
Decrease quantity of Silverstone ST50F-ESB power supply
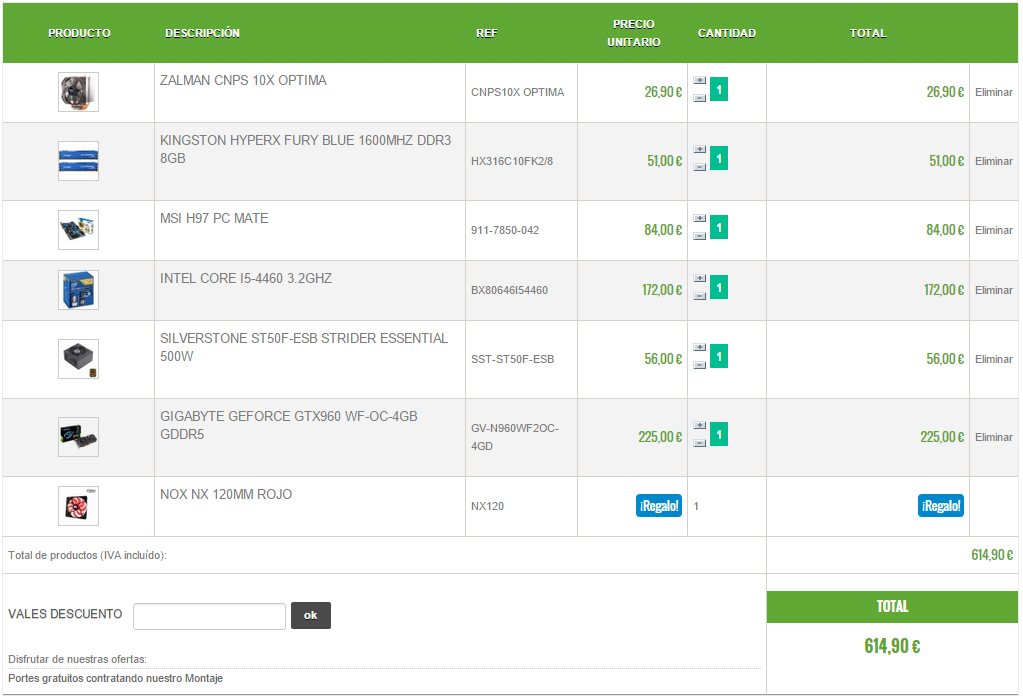(x=699, y=365)
